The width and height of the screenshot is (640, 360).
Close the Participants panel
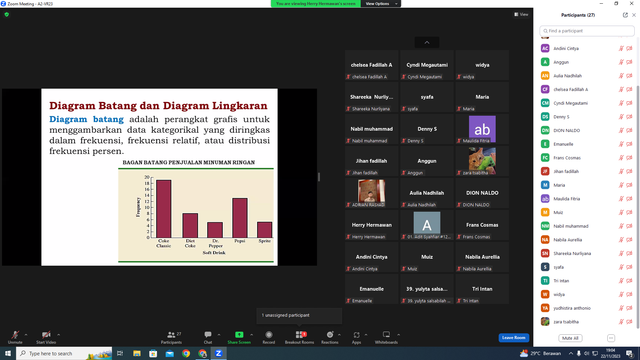pyautogui.click(x=634, y=15)
